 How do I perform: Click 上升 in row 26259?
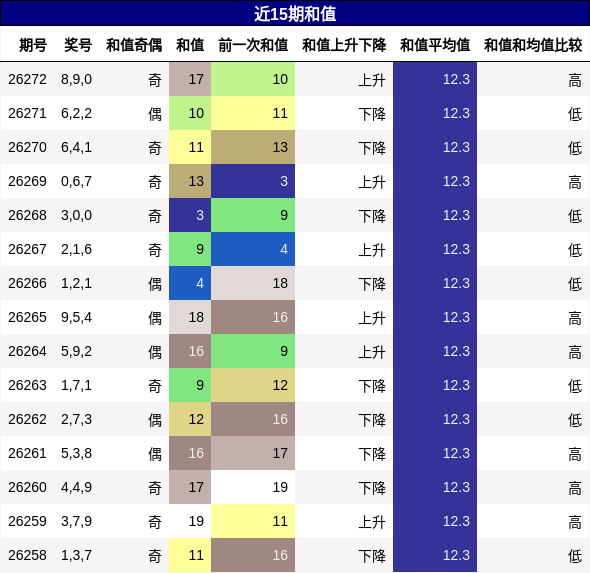pos(372,521)
